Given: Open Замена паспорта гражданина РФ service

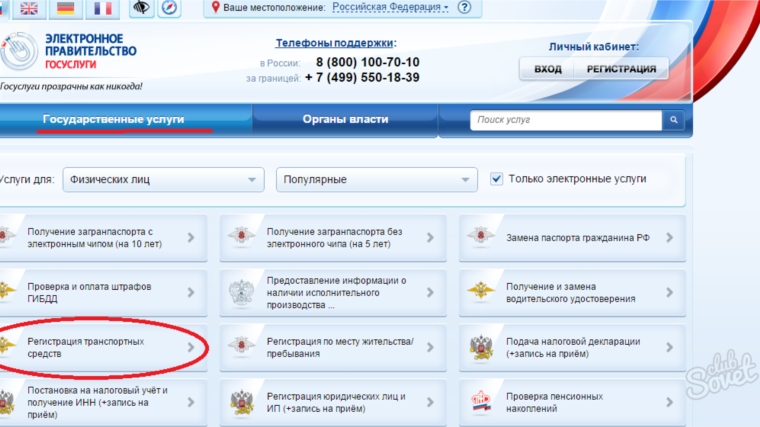Looking at the screenshot, I should pos(572,237).
